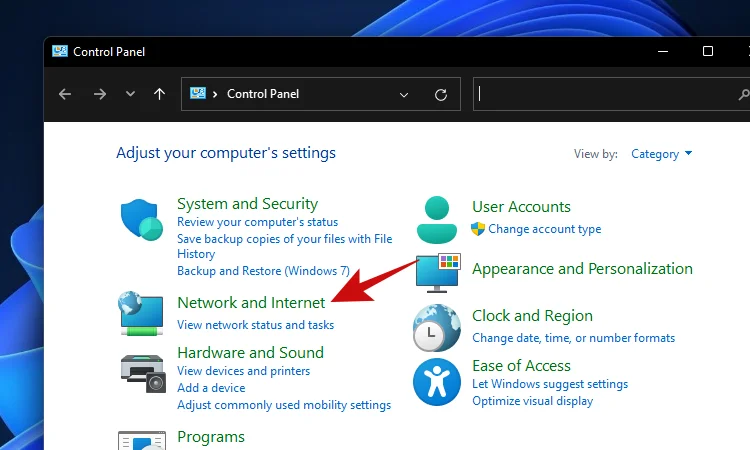Image resolution: width=750 pixels, height=450 pixels.
Task: Go up one level with the up arrow
Action: [159, 94]
